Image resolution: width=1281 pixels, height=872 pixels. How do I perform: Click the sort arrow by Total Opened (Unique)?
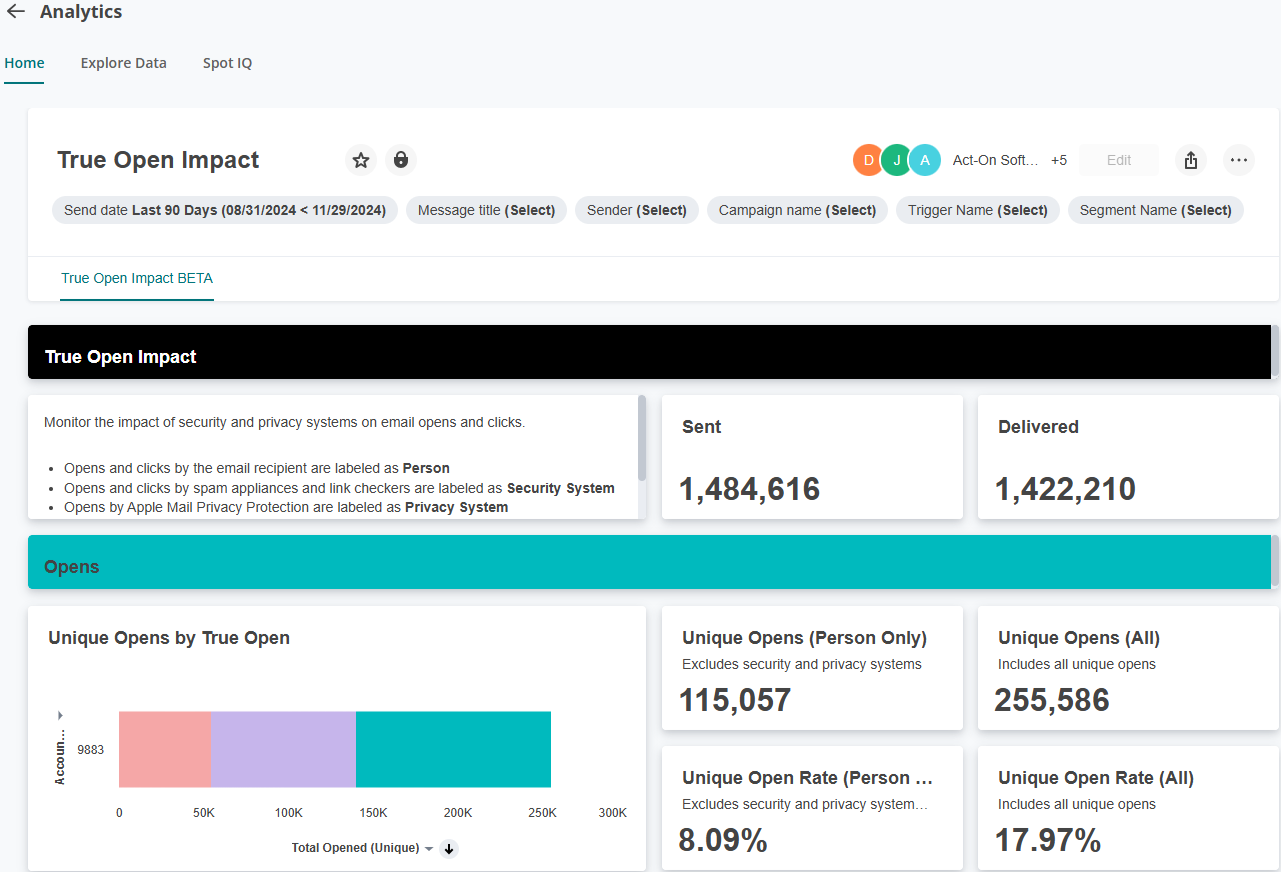pos(449,848)
